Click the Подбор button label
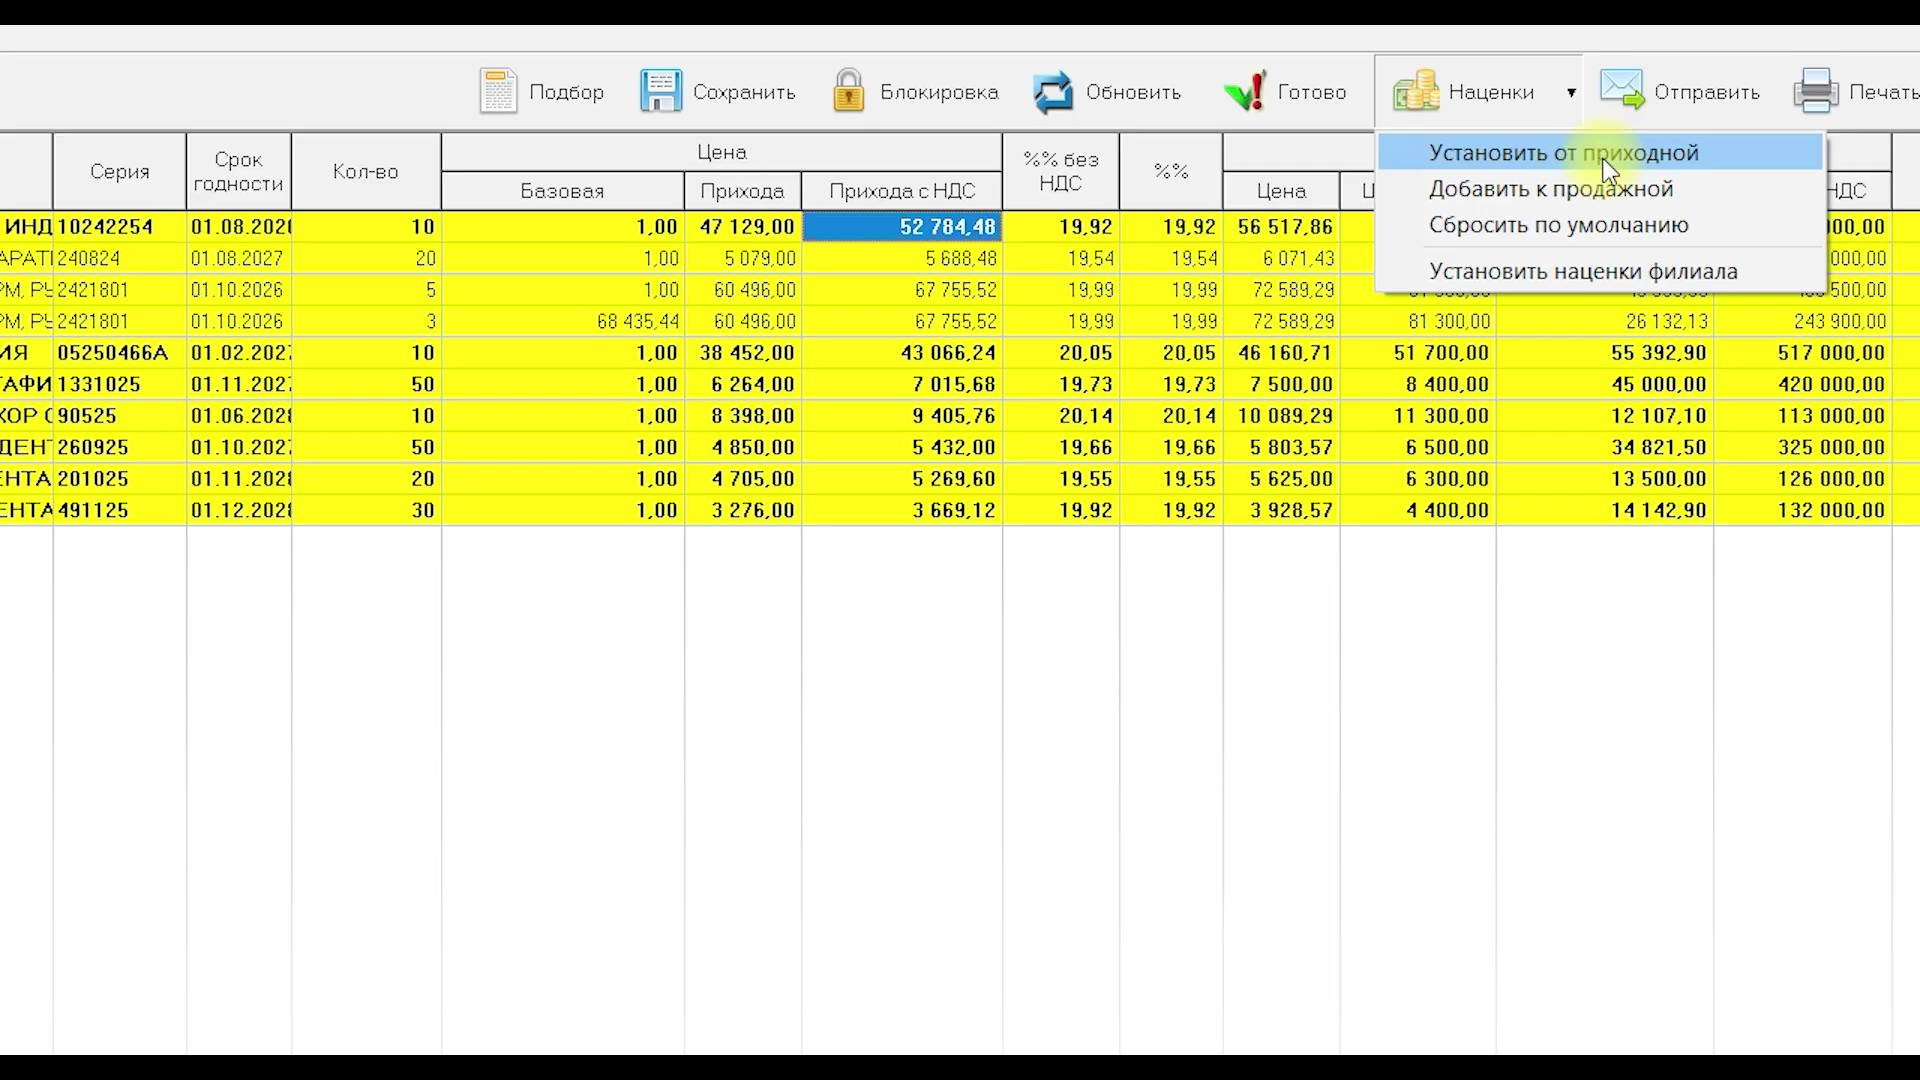Image resolution: width=1920 pixels, height=1080 pixels. point(566,92)
